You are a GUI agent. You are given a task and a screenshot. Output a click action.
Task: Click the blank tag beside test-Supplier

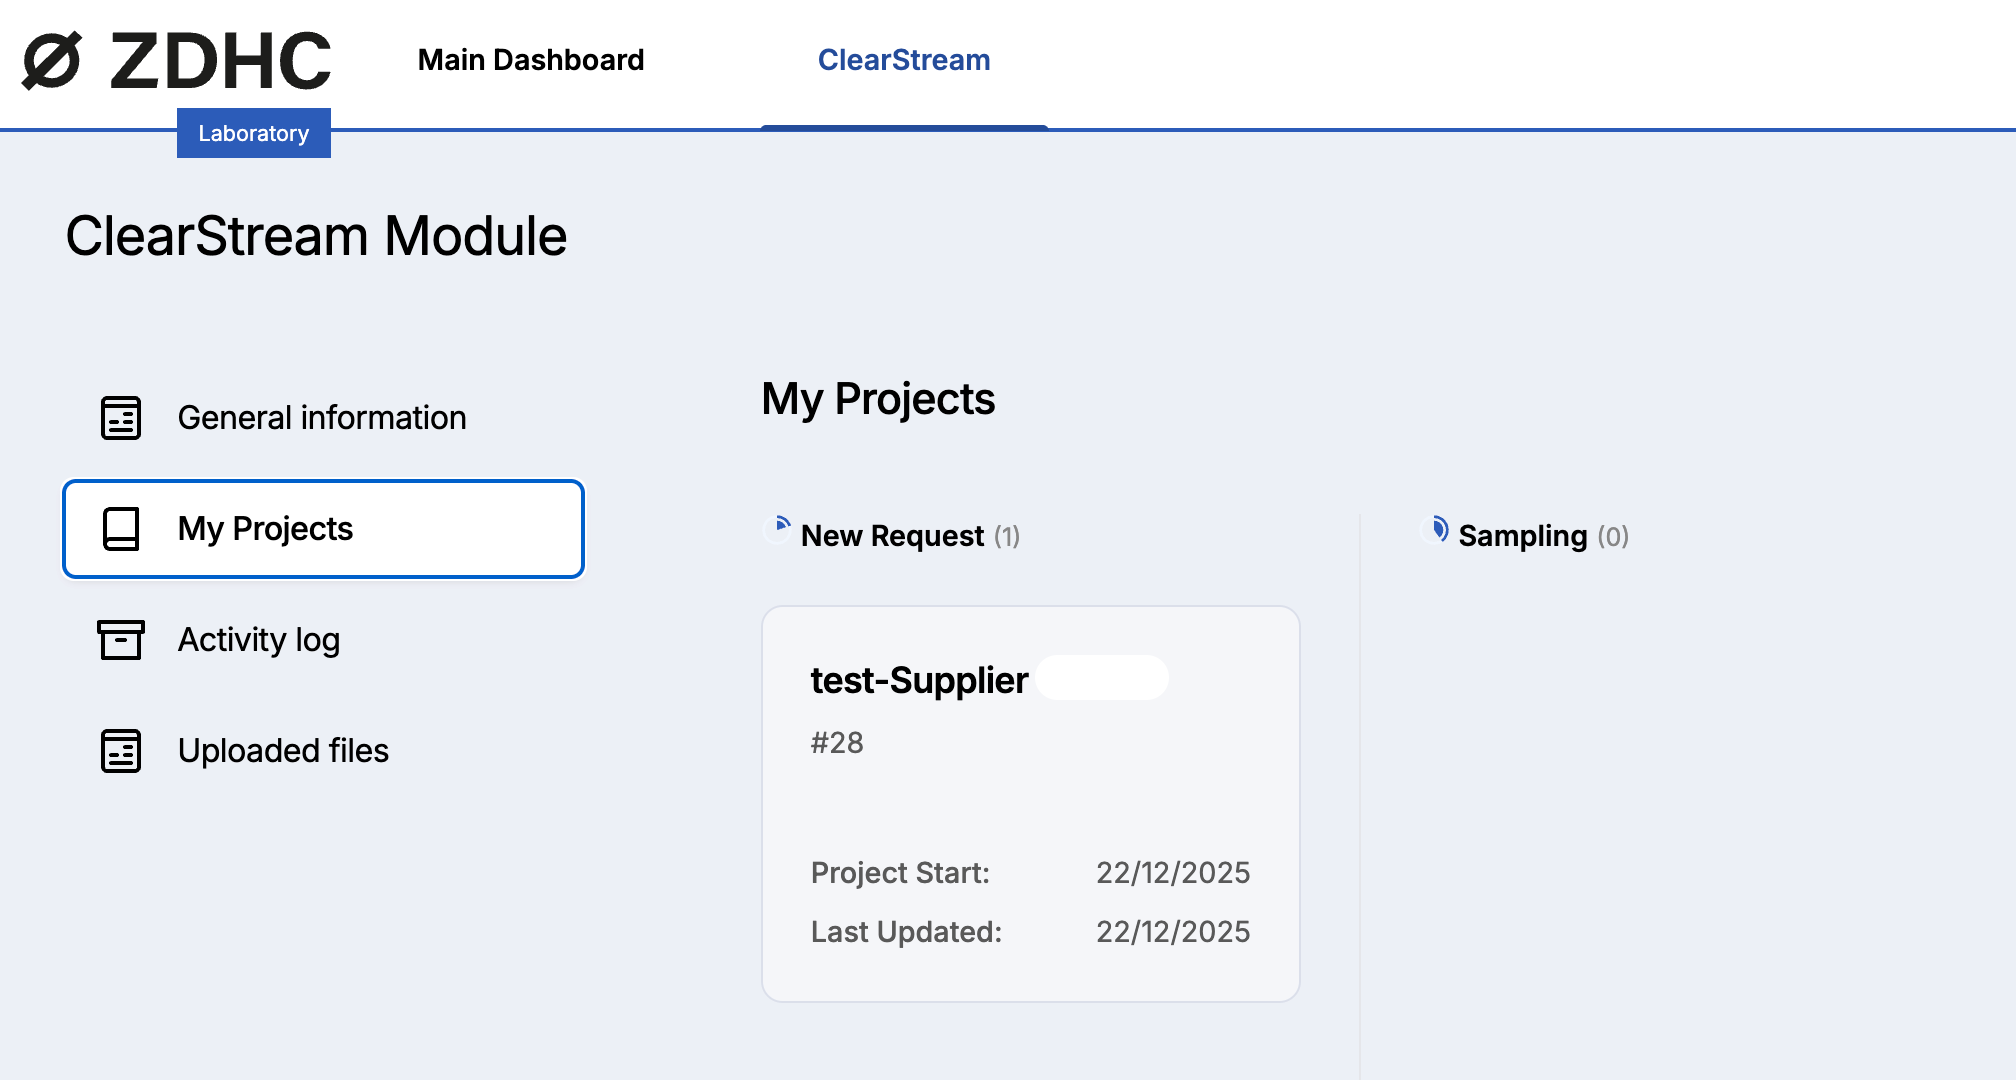[1102, 678]
